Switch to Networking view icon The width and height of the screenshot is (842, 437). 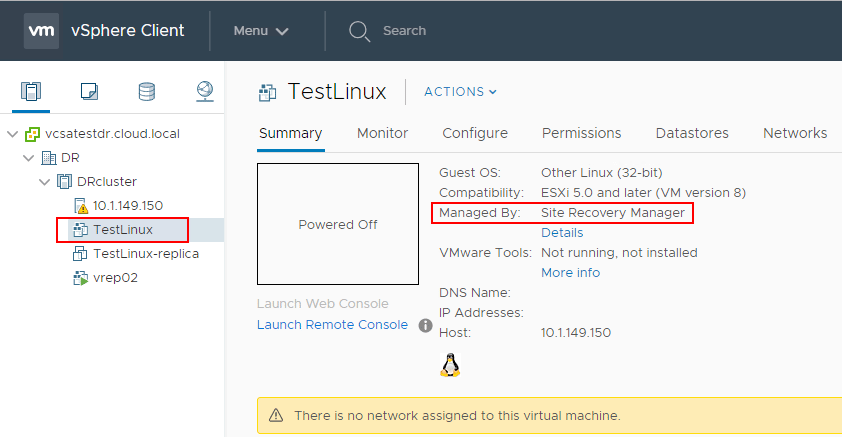(x=205, y=91)
